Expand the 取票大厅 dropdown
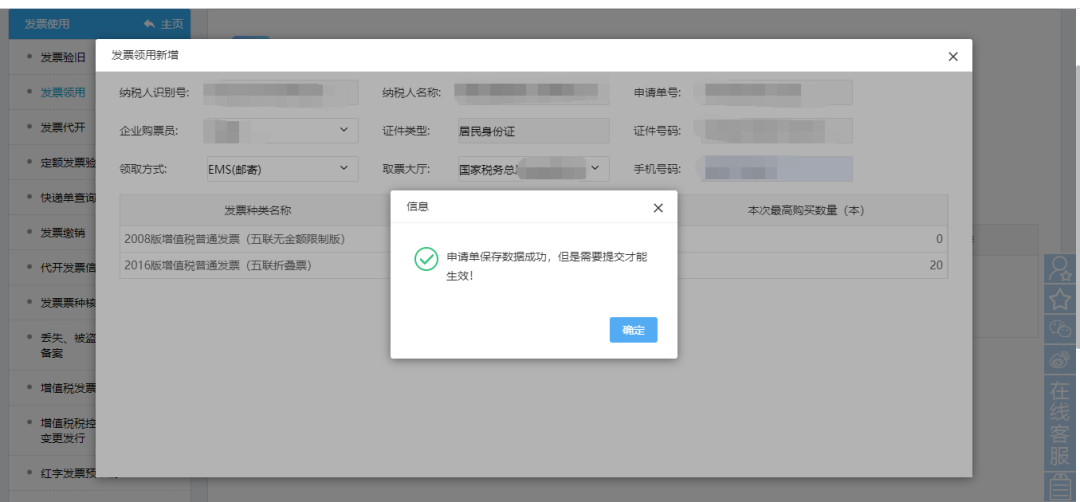Viewport: 1080px width, 502px height. point(534,169)
